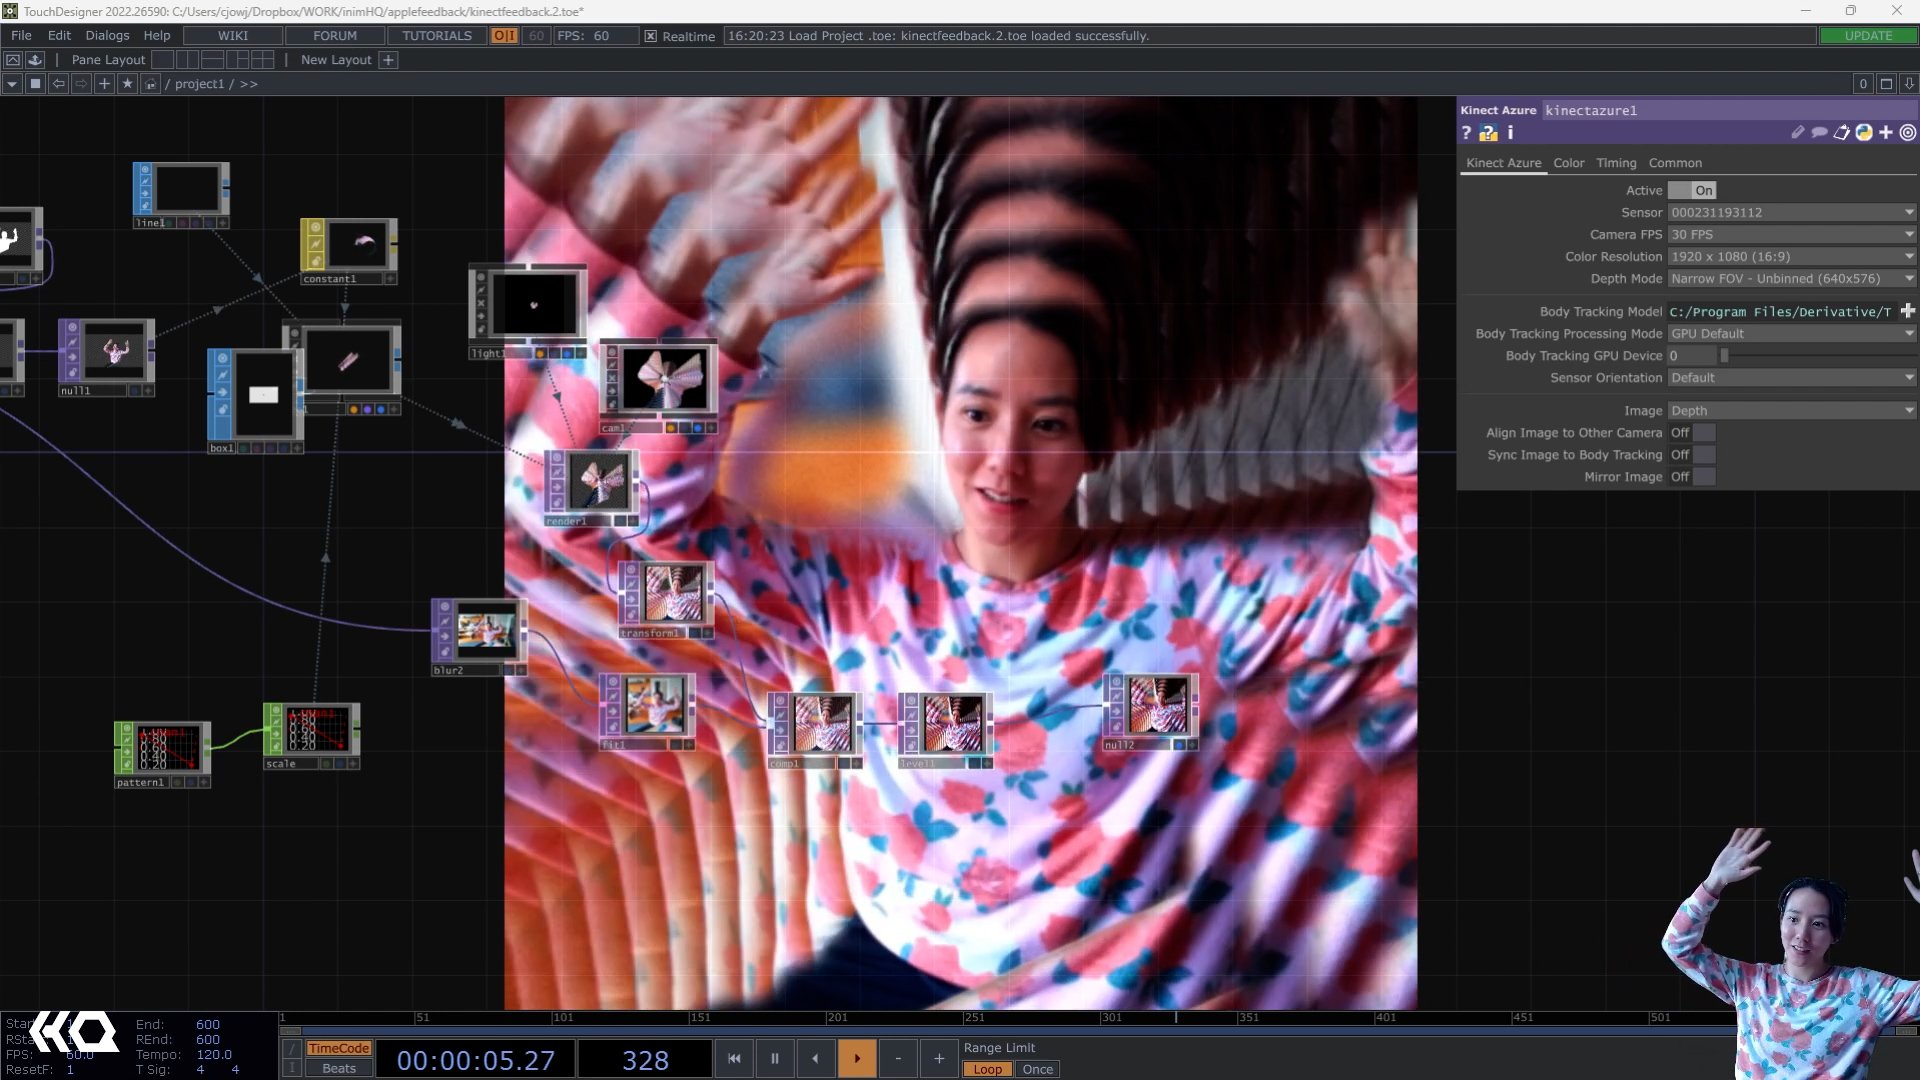1920x1080 pixels.
Task: Click the kinectazure1 operator name field
Action: pyautogui.click(x=1728, y=110)
